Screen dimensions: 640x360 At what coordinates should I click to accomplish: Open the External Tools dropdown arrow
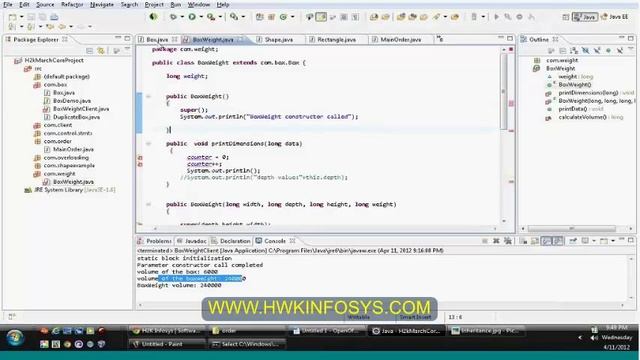pos(220,17)
